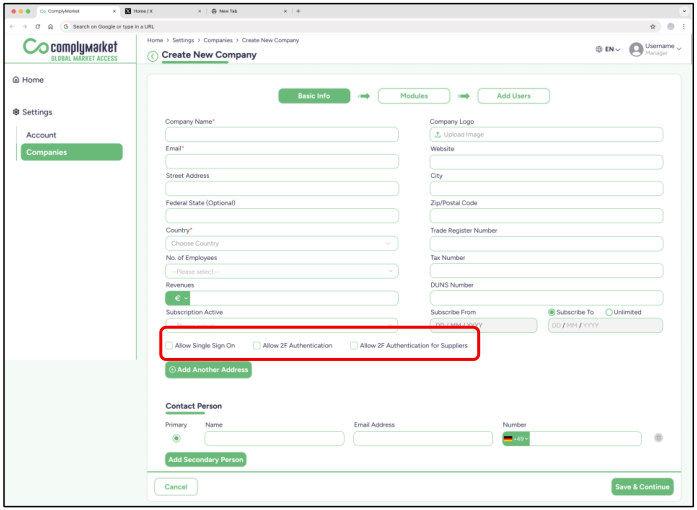The height and width of the screenshot is (510, 697).
Task: Click the user avatar icon
Action: click(x=636, y=49)
